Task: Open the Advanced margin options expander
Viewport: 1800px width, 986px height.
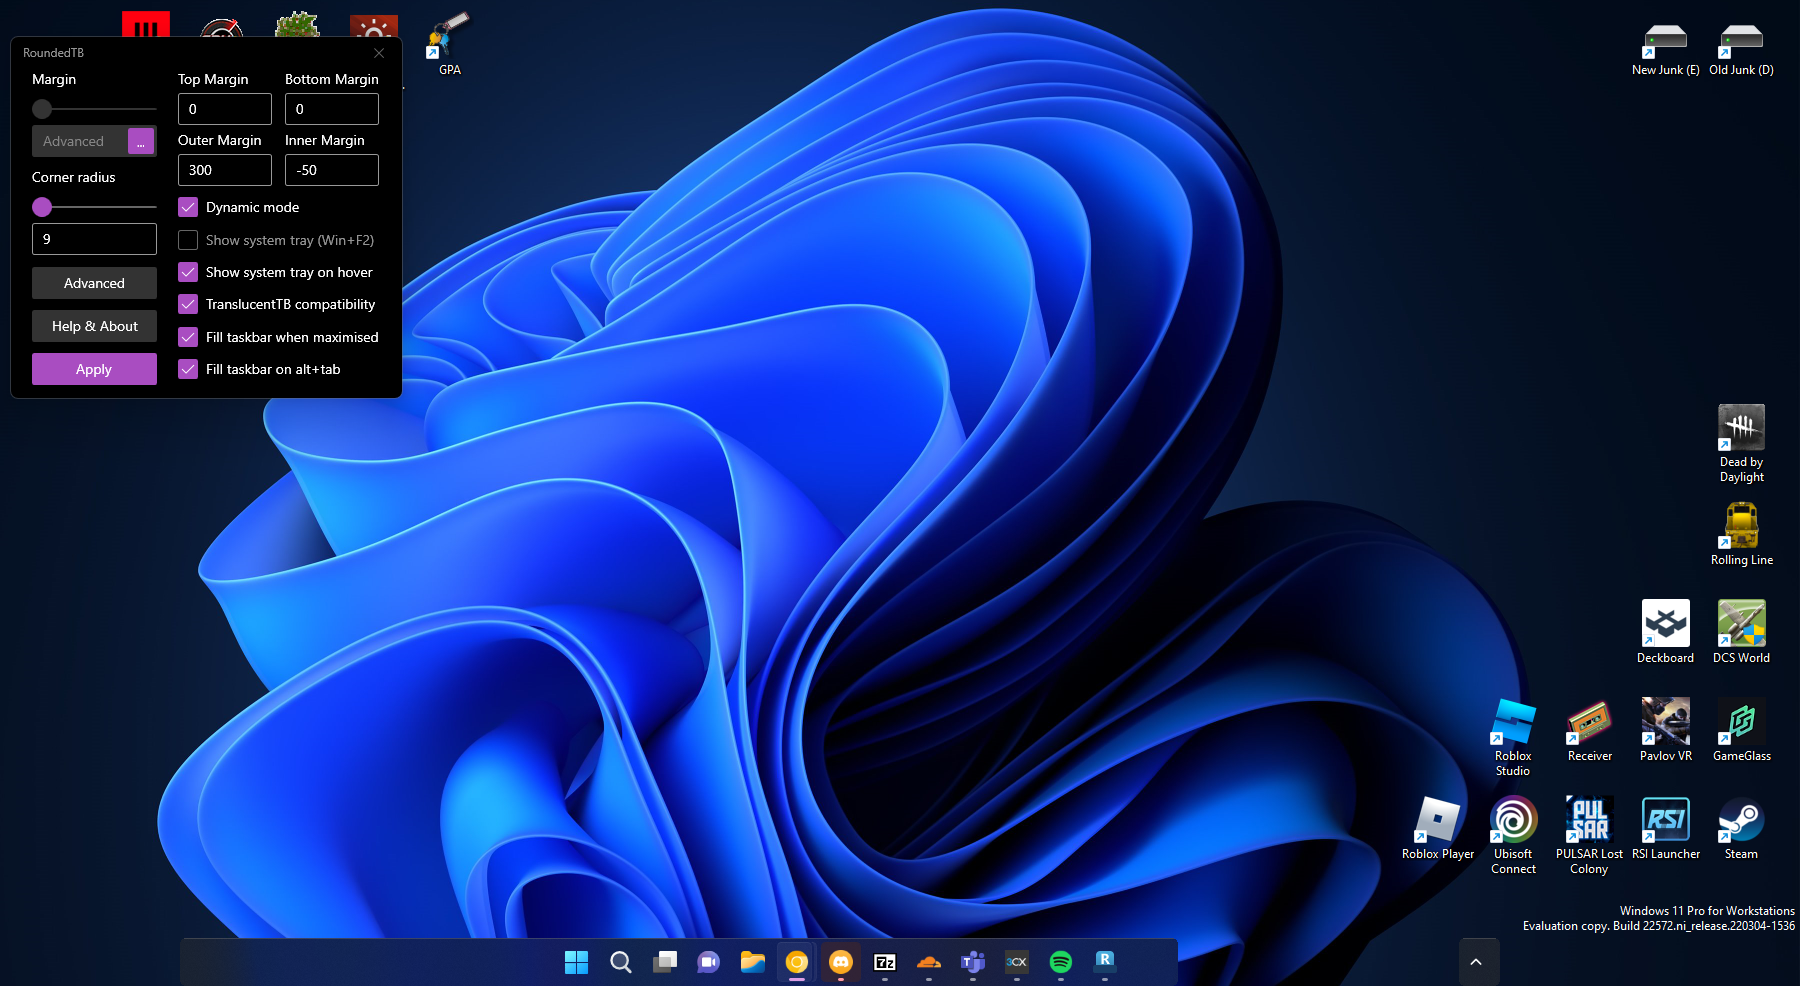Action: (x=141, y=141)
